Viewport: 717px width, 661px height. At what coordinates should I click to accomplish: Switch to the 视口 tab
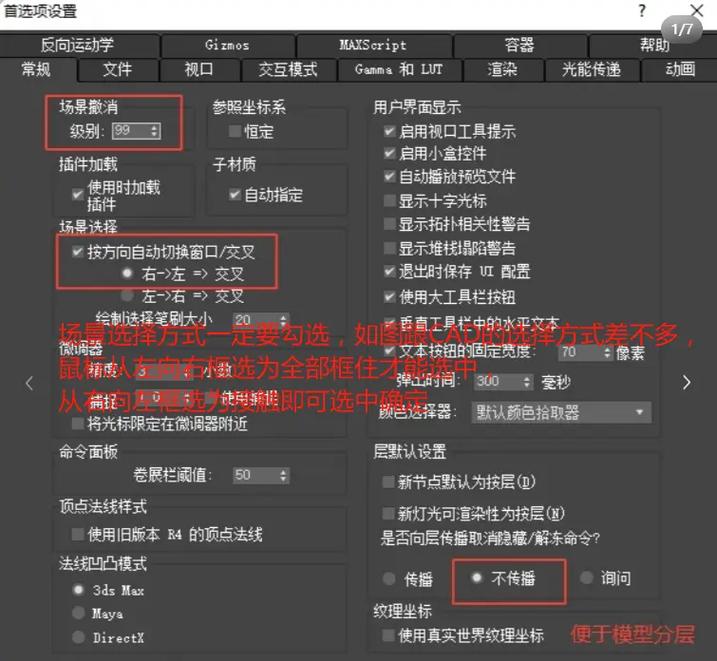tap(199, 69)
